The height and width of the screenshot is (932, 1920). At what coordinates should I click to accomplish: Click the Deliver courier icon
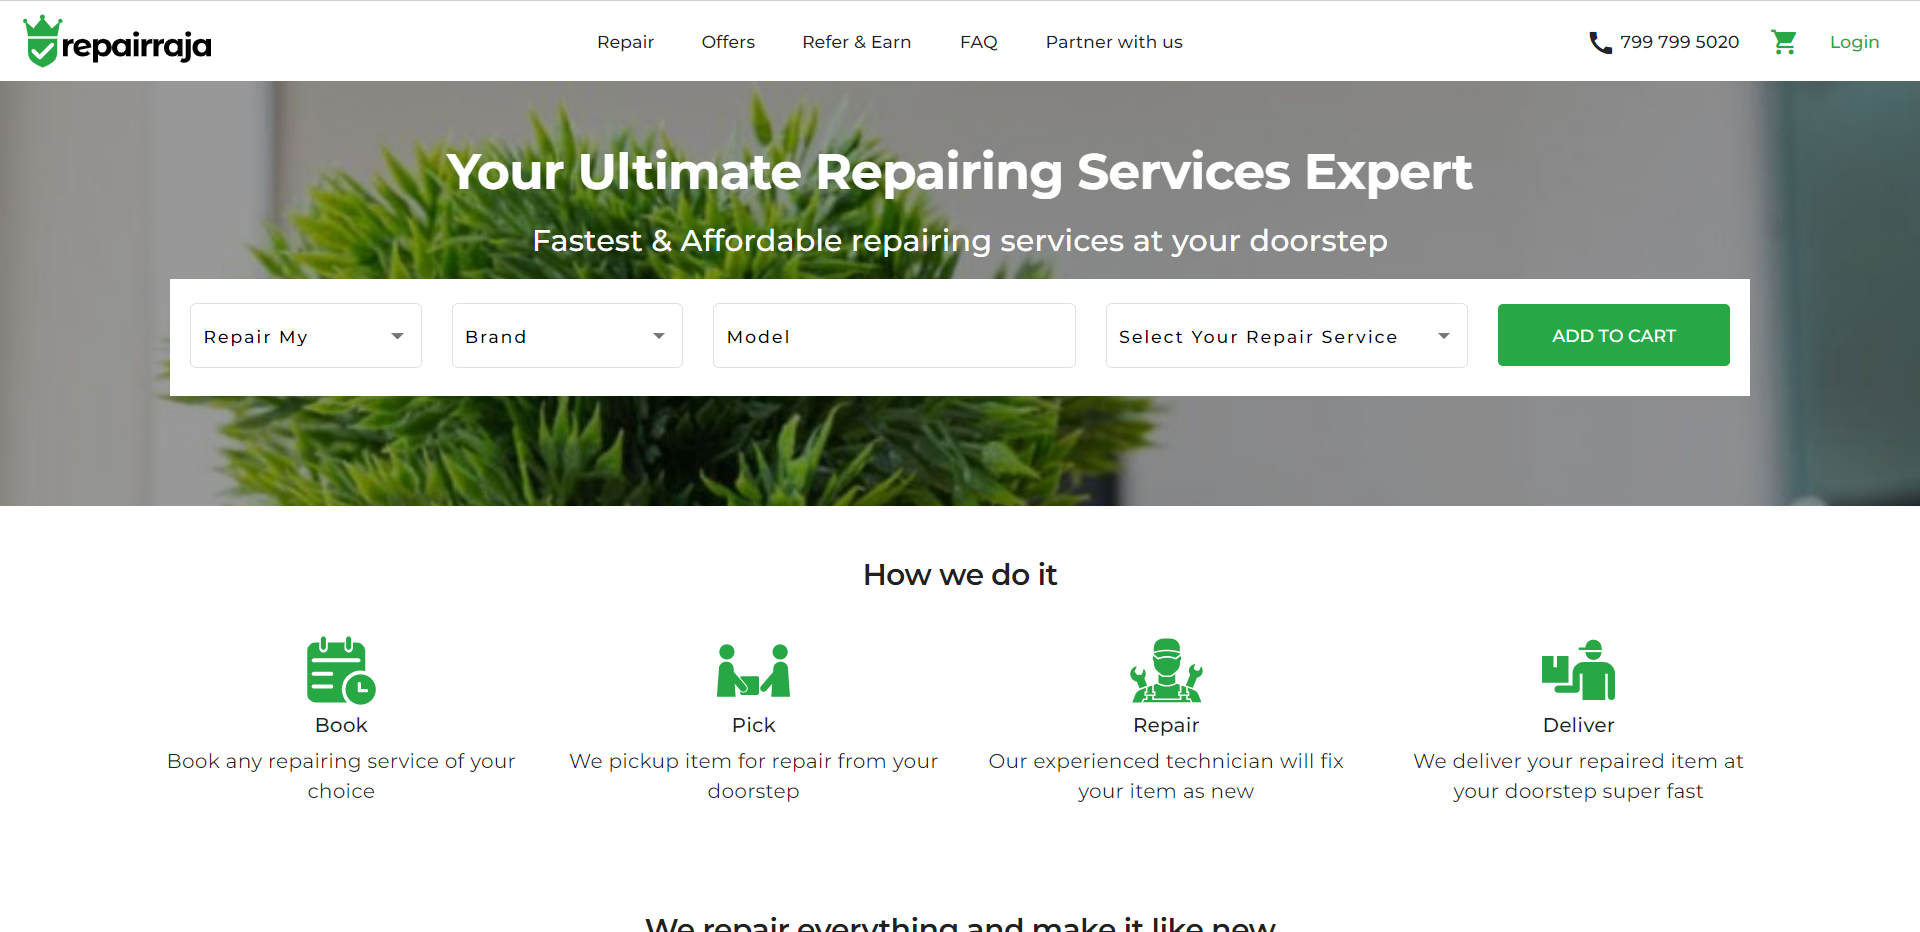[x=1578, y=670]
